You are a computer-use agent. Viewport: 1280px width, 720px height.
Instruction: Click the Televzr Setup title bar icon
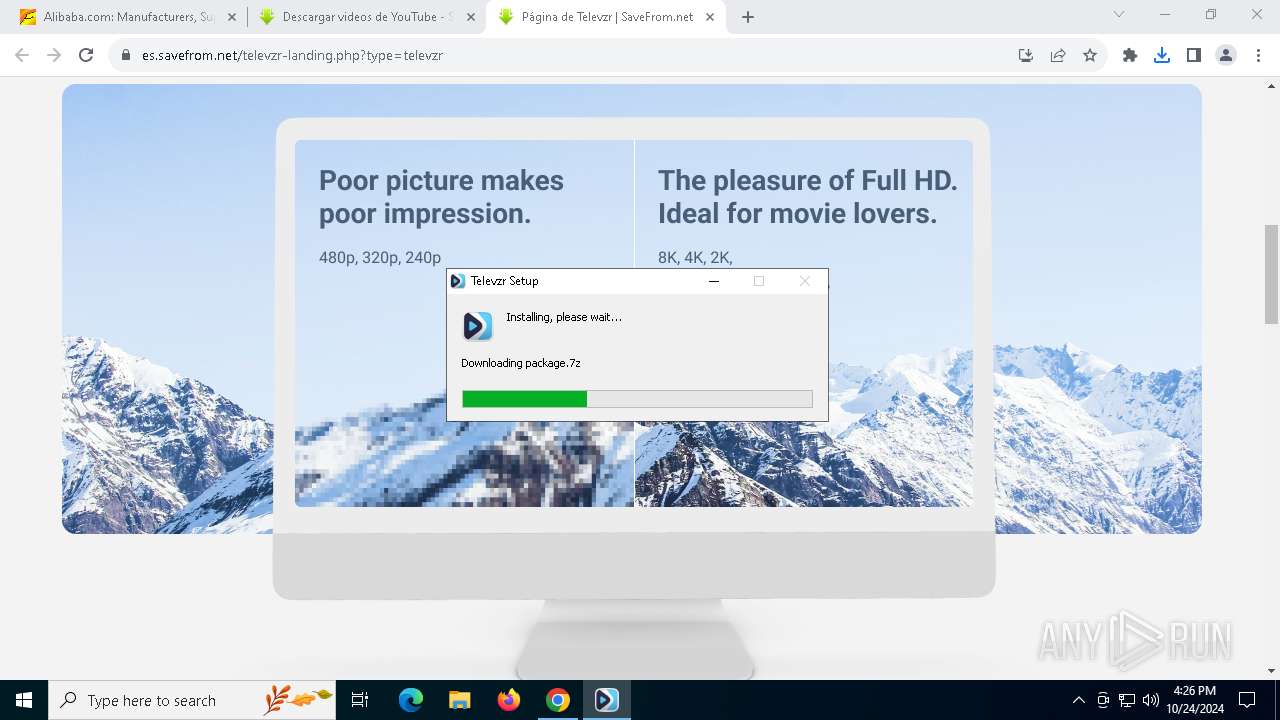[458, 281]
